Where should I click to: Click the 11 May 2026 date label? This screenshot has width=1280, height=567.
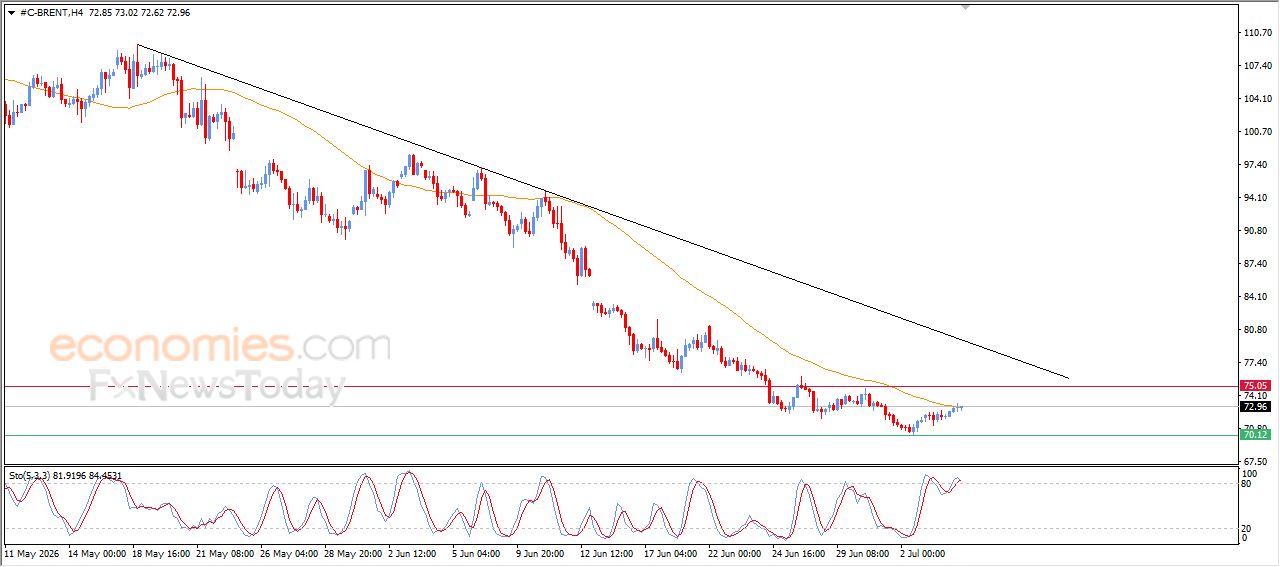click(x=32, y=552)
